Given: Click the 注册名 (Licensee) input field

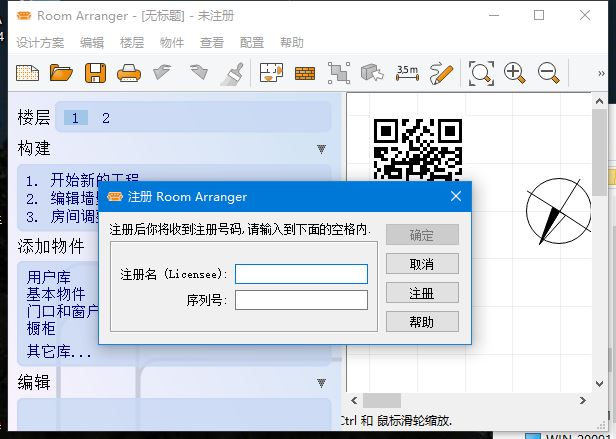Looking at the screenshot, I should 301,274.
